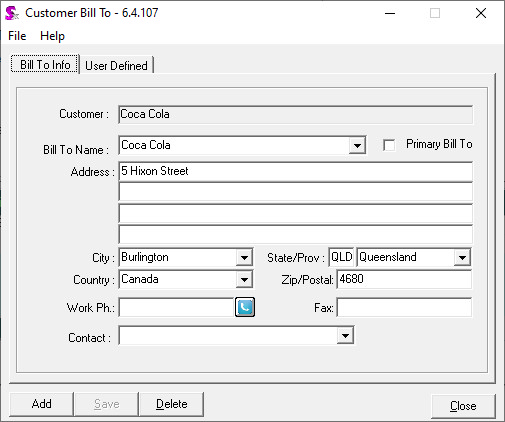Click the Zip/Postal input field
The image size is (505, 422).
[404, 279]
